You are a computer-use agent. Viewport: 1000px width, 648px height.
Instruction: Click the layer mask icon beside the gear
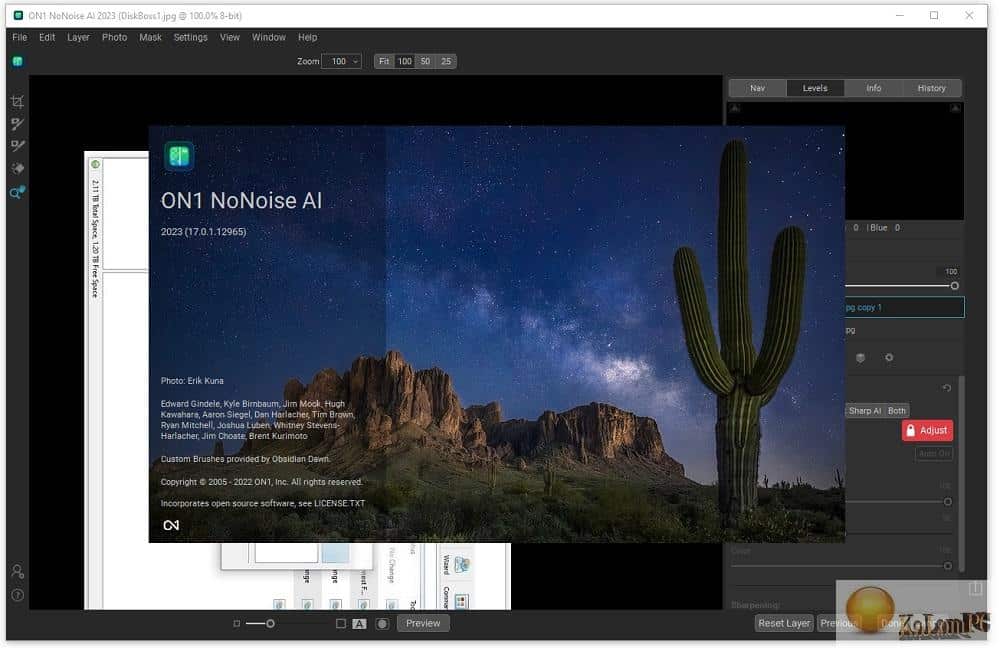click(x=860, y=358)
